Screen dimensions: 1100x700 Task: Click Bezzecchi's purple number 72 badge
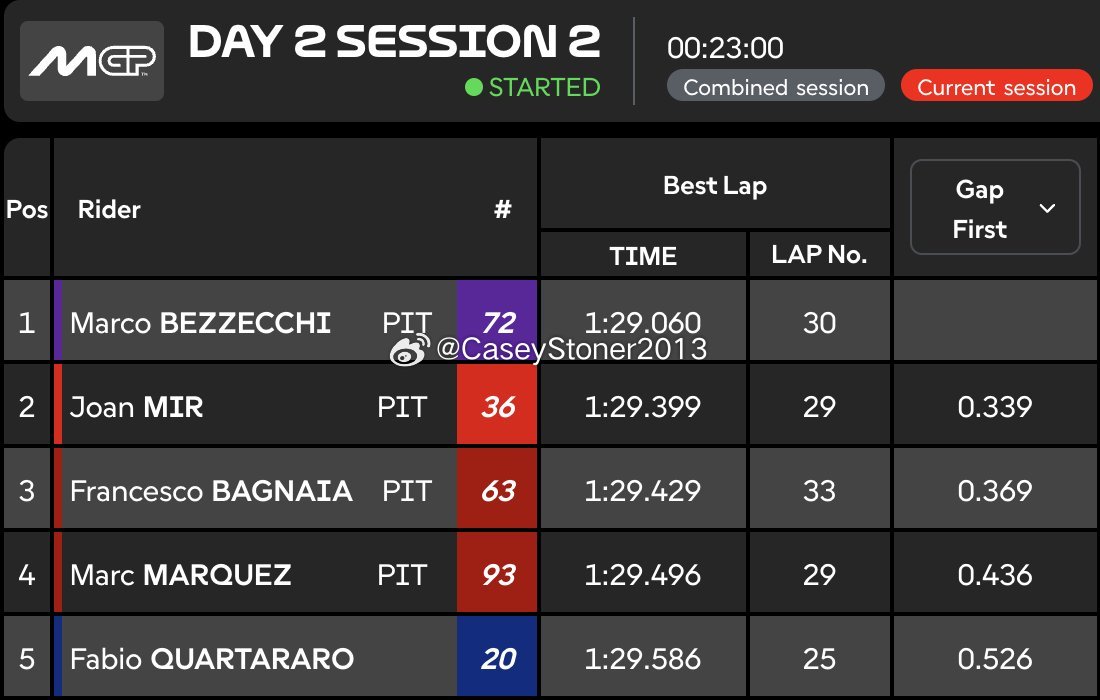pos(497,321)
